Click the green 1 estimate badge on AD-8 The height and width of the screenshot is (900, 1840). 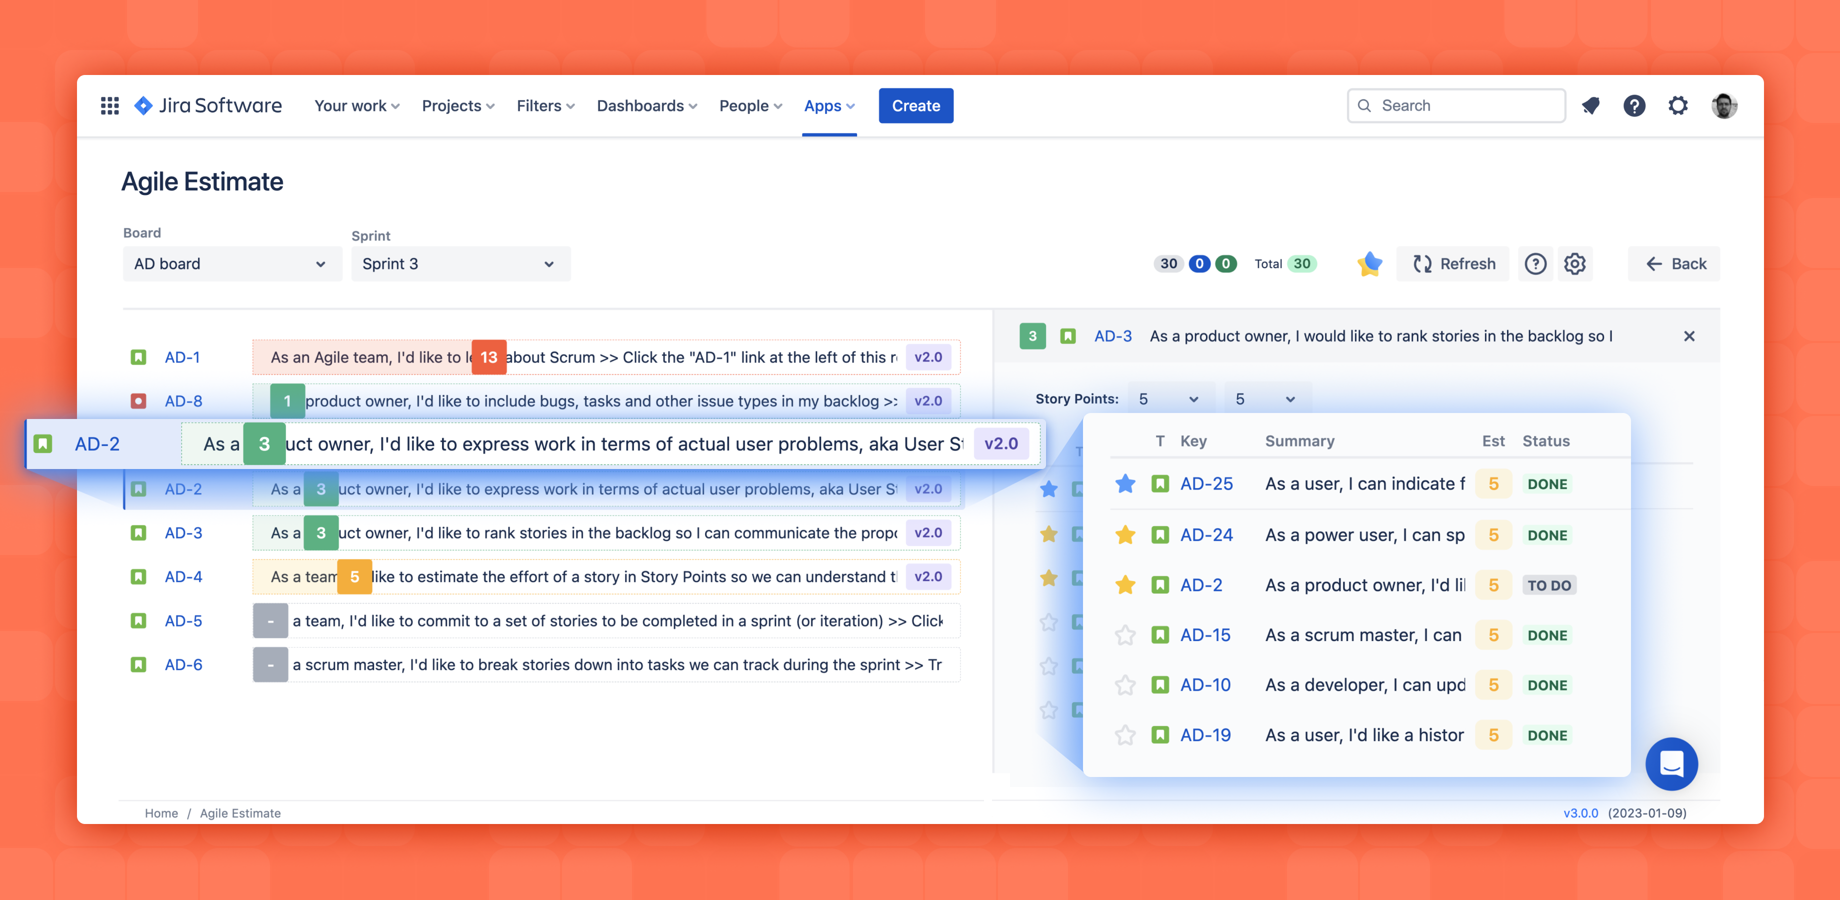tap(287, 401)
